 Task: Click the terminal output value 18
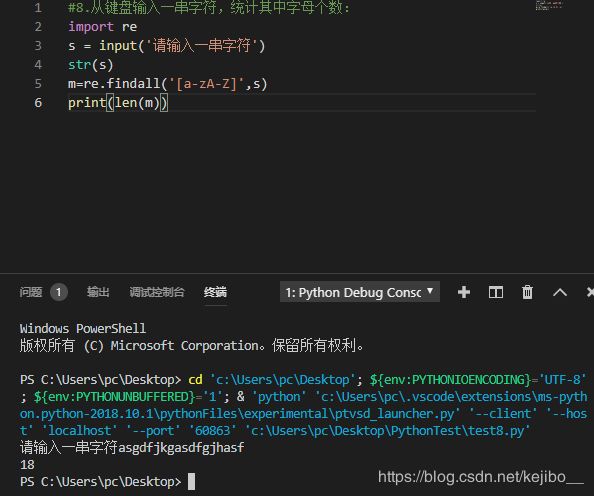coord(27,465)
